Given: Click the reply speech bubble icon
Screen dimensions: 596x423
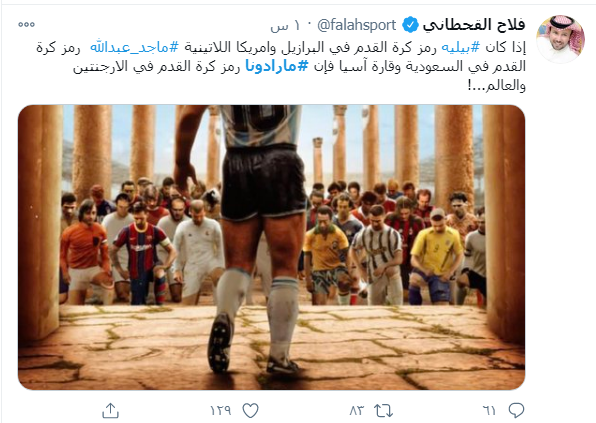Looking at the screenshot, I should coord(516,410).
